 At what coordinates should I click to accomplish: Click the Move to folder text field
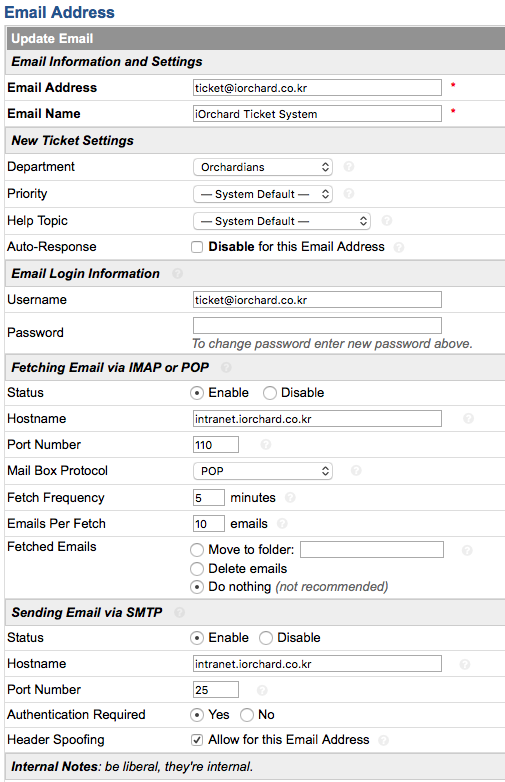(x=372, y=550)
